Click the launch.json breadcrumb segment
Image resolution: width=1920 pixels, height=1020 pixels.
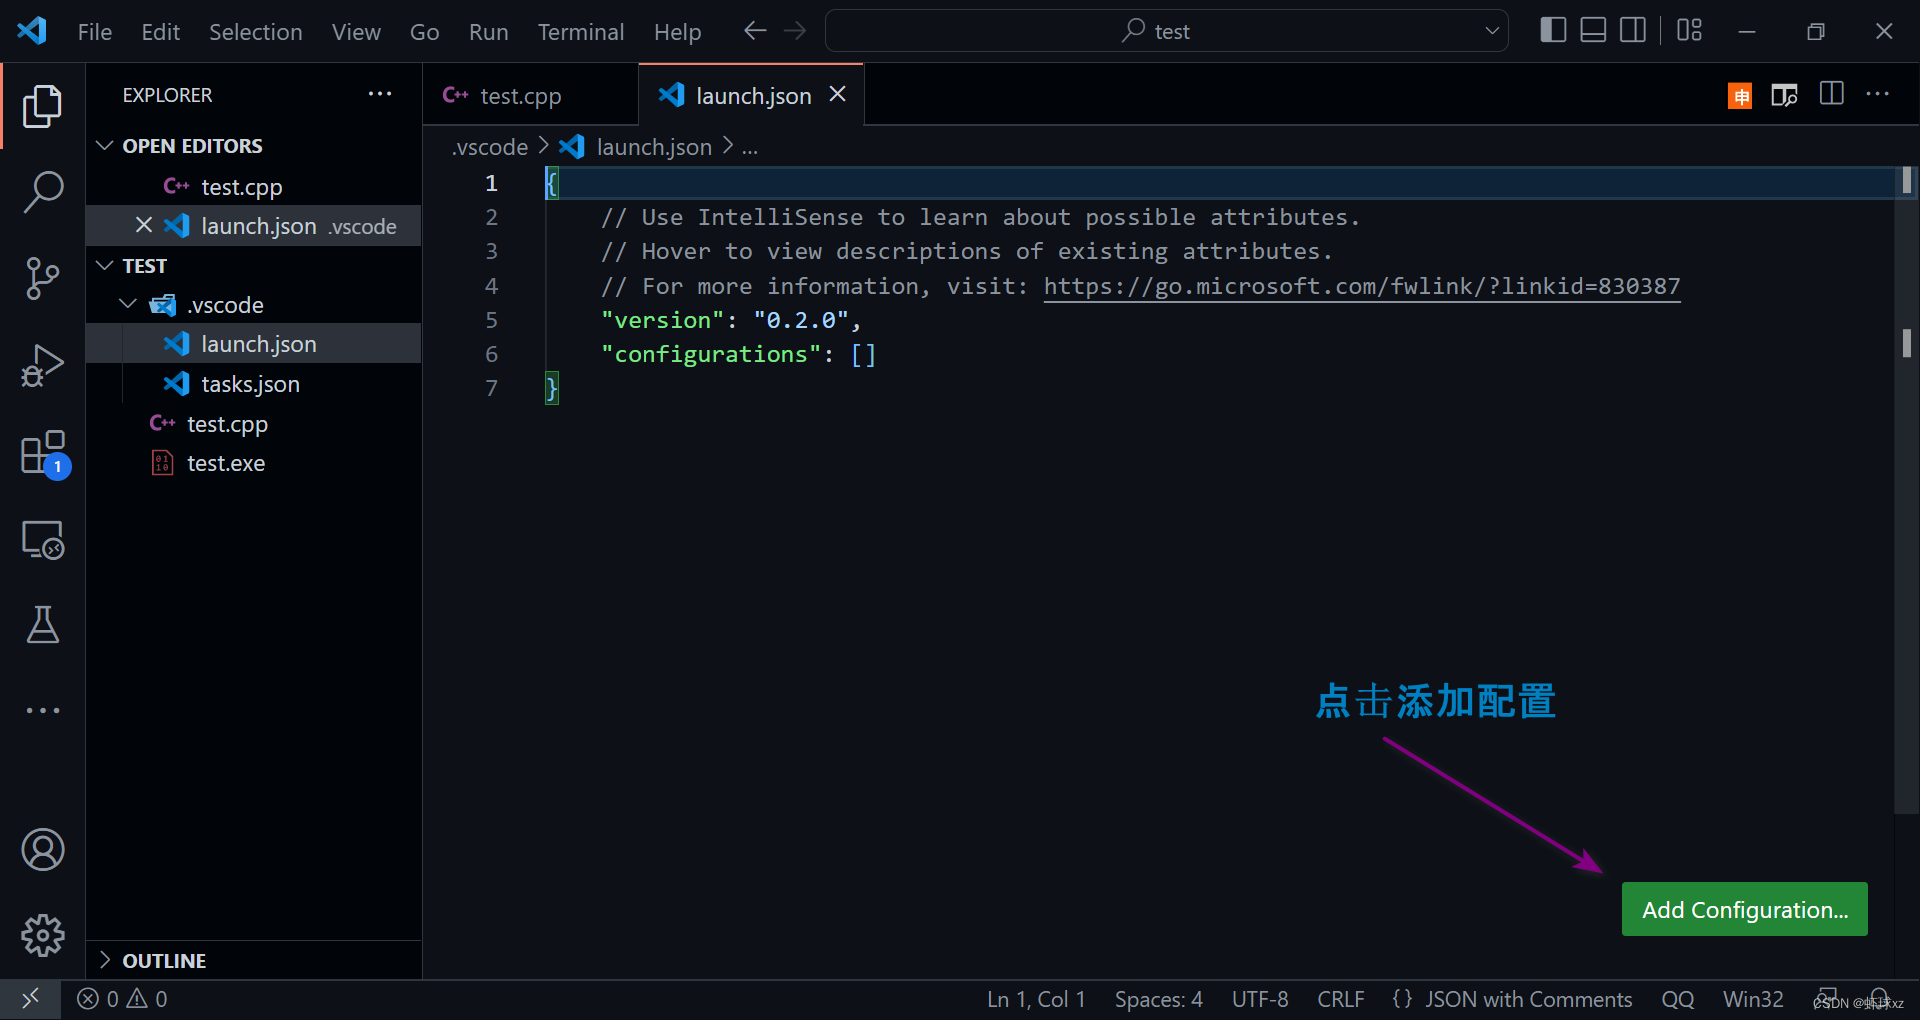click(x=654, y=147)
